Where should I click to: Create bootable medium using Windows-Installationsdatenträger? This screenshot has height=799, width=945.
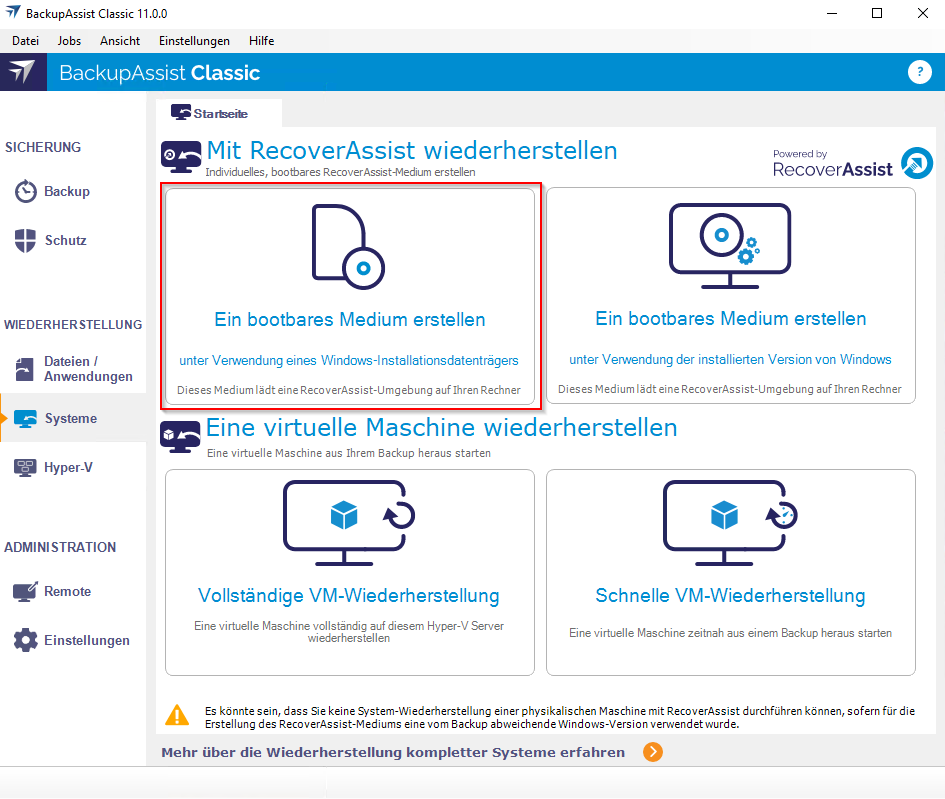coord(349,297)
